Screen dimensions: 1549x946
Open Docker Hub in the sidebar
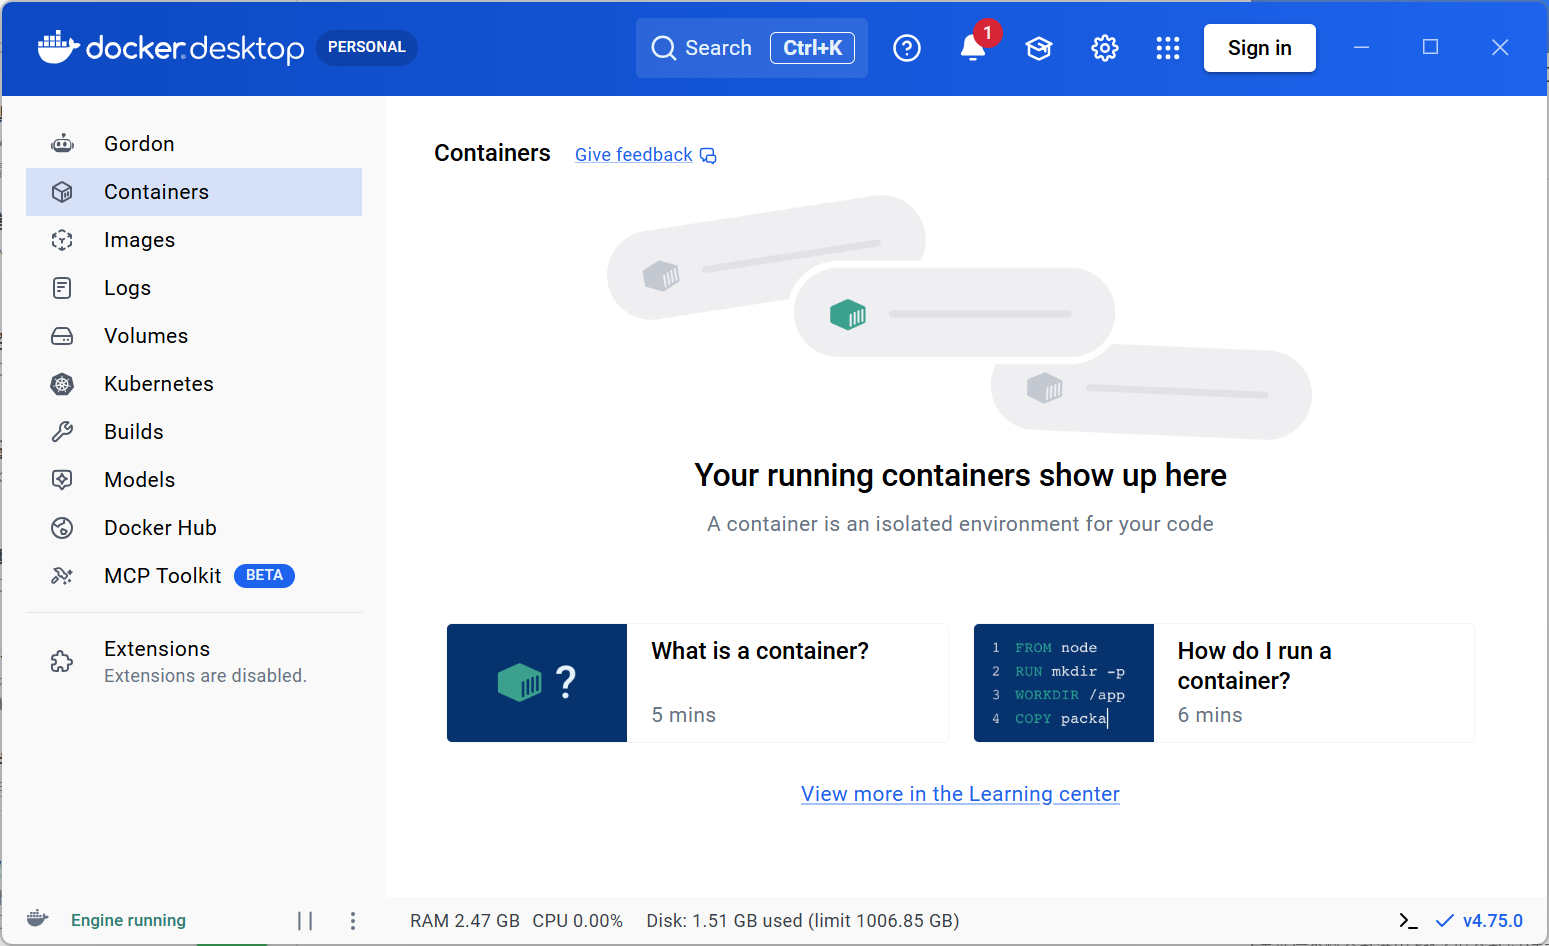click(194, 528)
